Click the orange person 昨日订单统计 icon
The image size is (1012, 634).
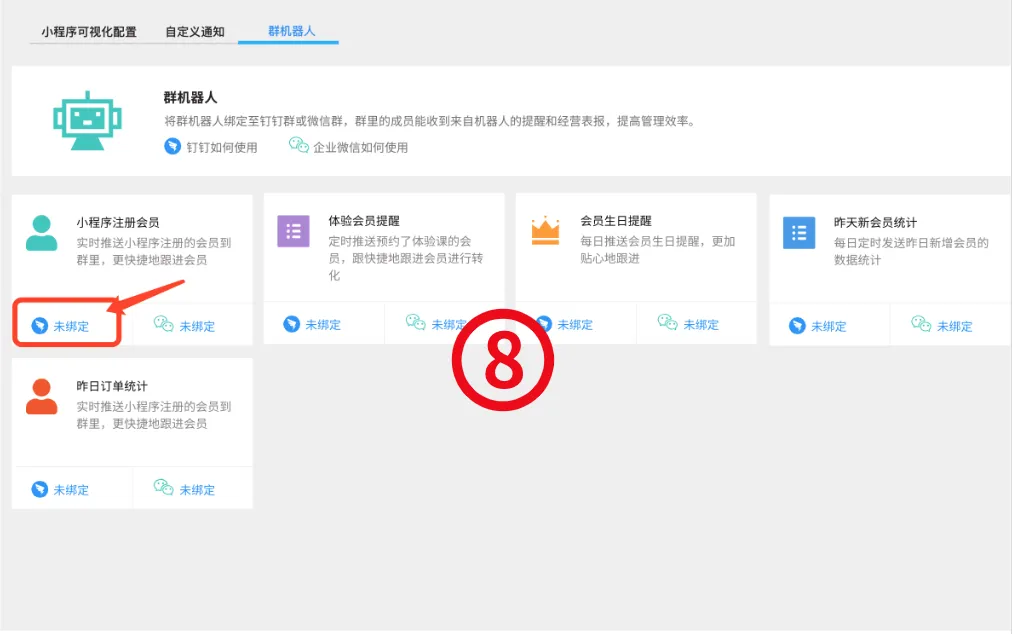[x=41, y=396]
